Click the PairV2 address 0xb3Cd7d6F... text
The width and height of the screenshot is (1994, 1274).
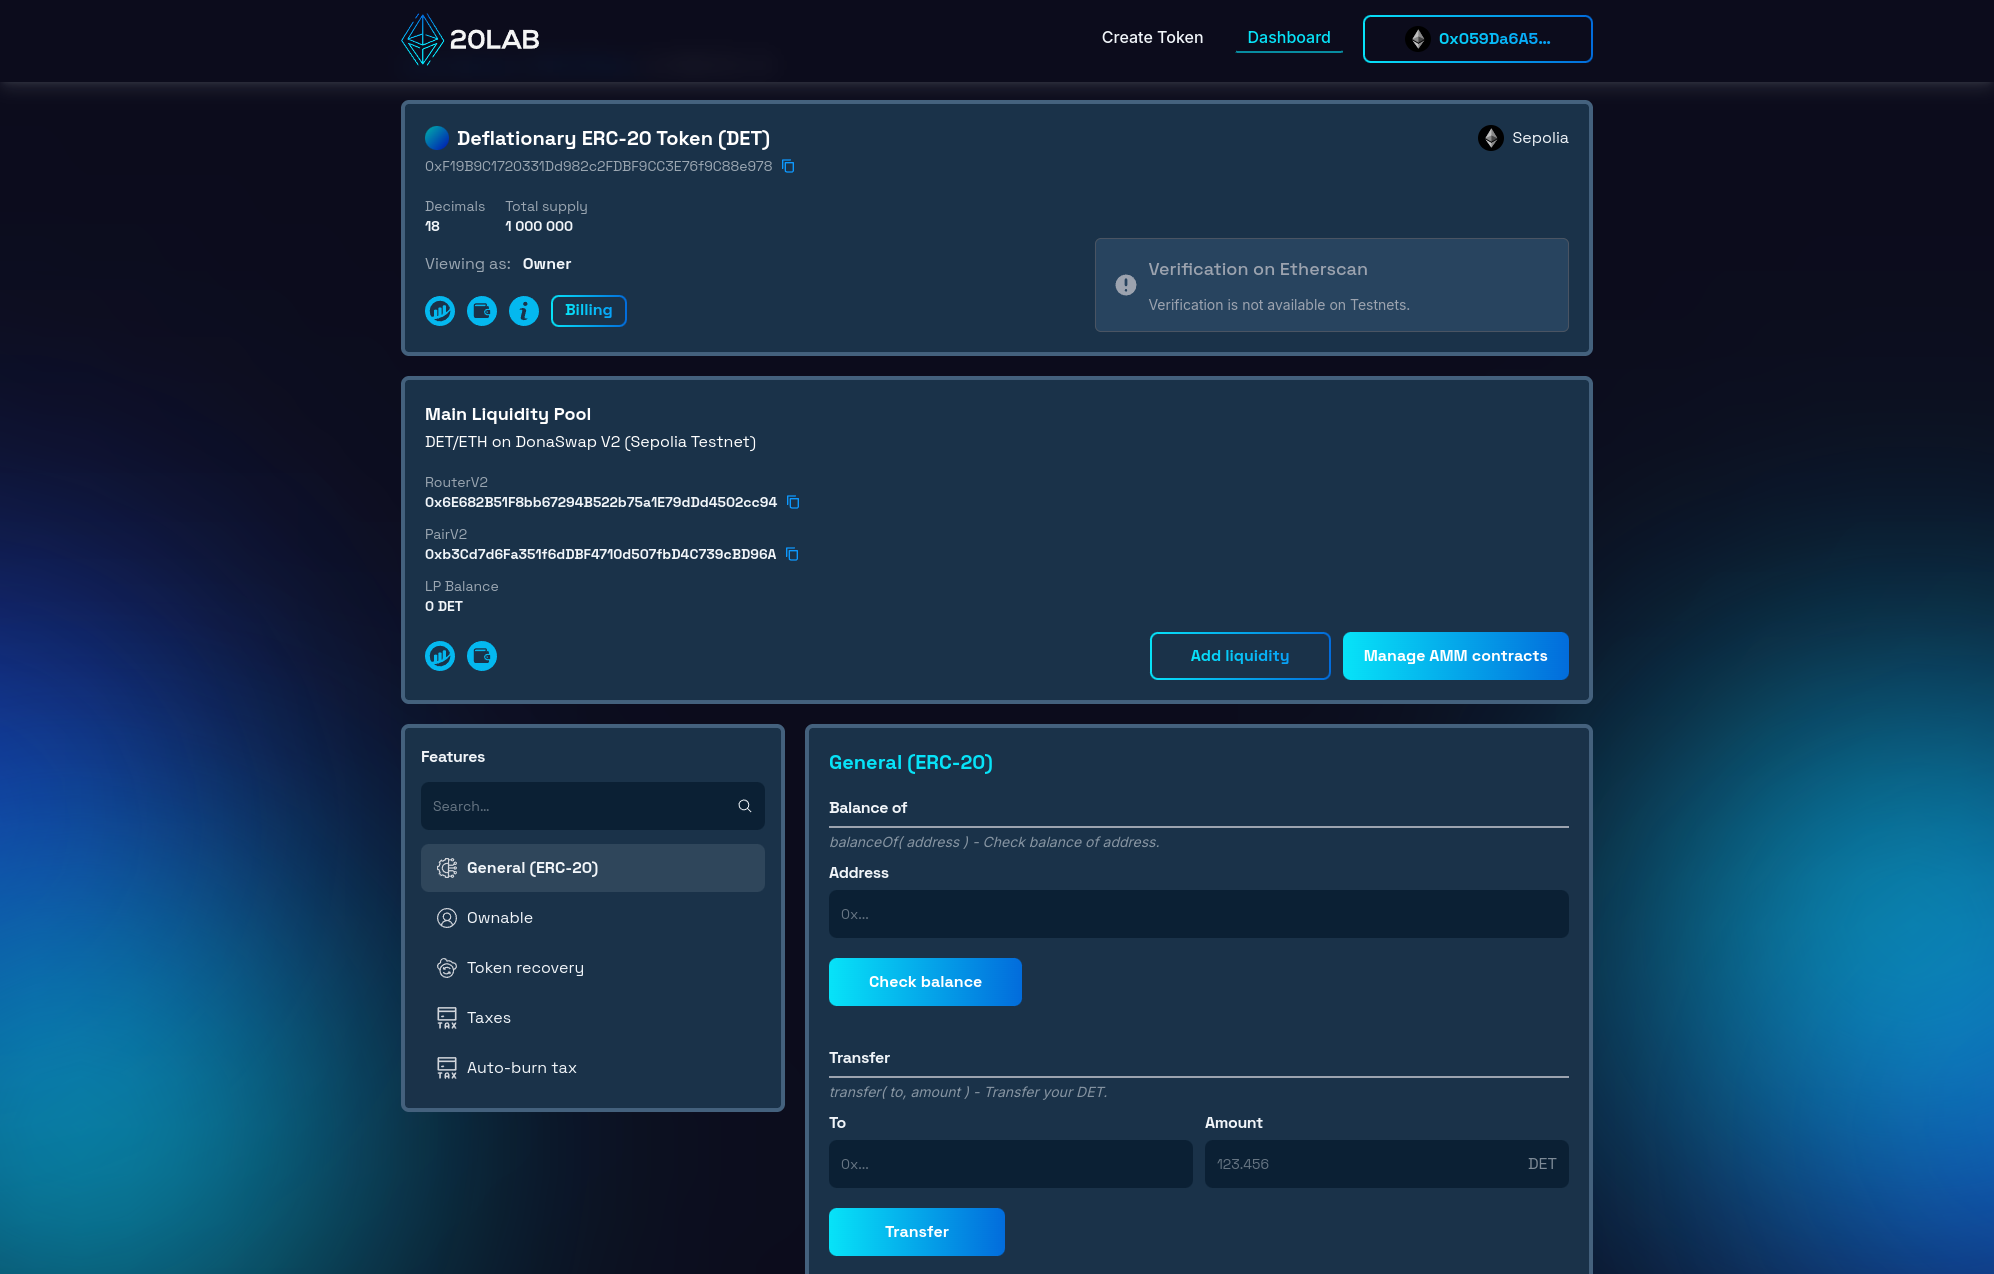600,554
